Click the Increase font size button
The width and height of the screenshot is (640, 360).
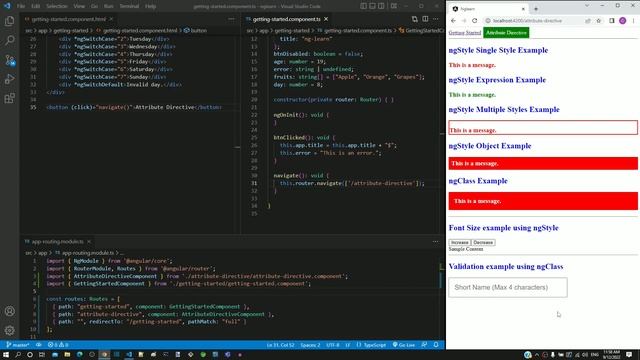click(x=460, y=242)
